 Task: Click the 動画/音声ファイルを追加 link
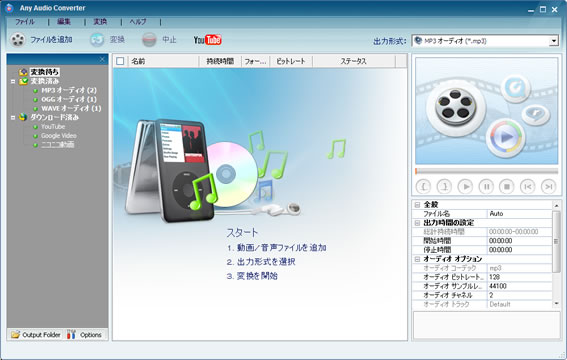(x=281, y=248)
